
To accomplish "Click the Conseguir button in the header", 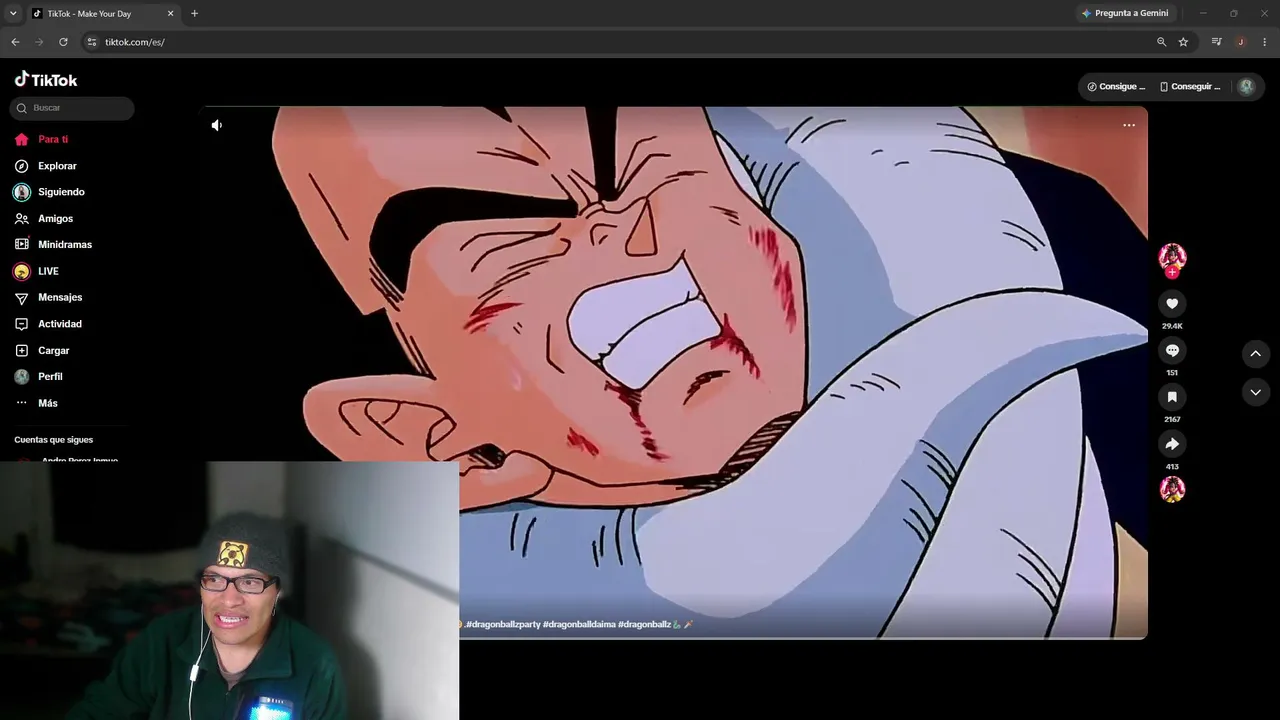I will (x=1190, y=87).
